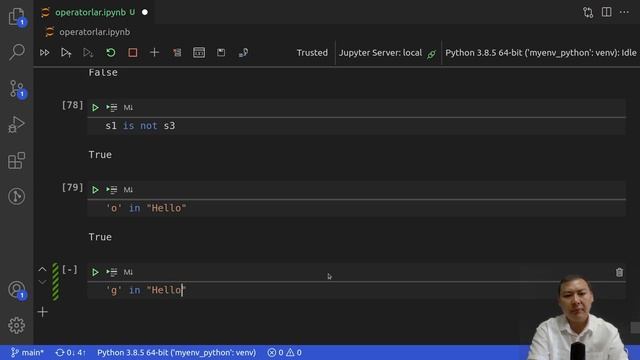Screen dimensions: 640x360
Task: Run cell 79 with play button
Action: click(x=95, y=190)
